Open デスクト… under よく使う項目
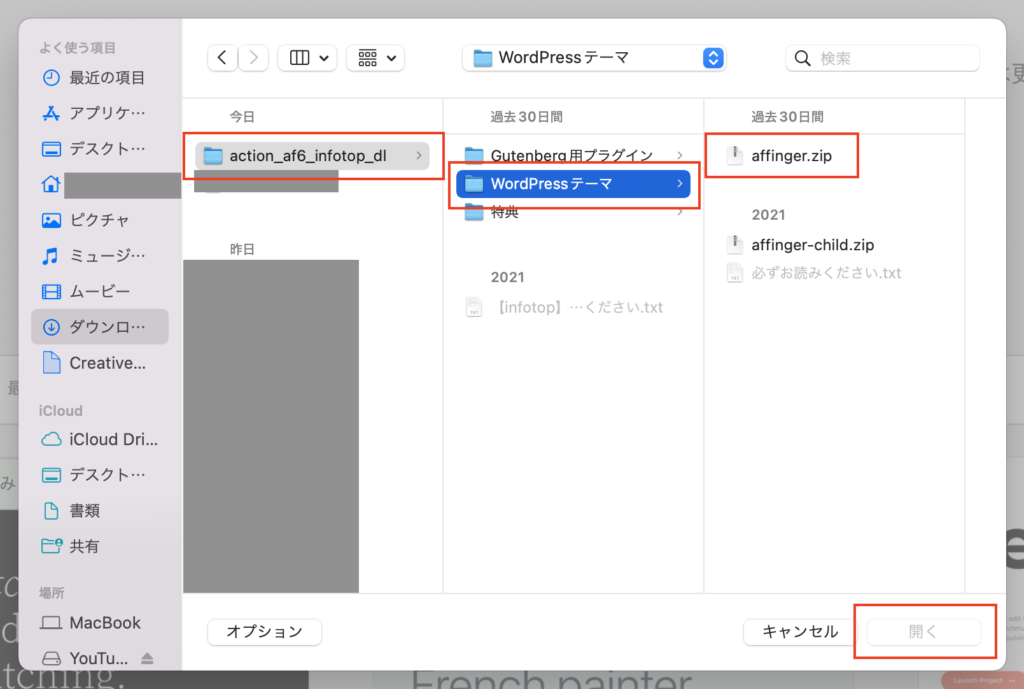Viewport: 1024px width, 689px height. tap(100, 149)
